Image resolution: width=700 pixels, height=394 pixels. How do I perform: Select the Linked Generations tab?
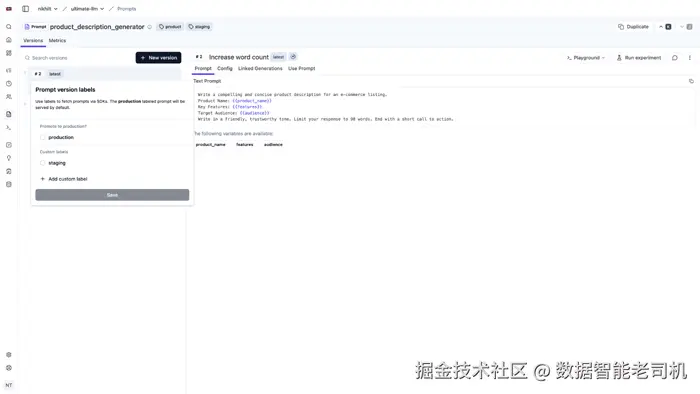pyautogui.click(x=260, y=69)
